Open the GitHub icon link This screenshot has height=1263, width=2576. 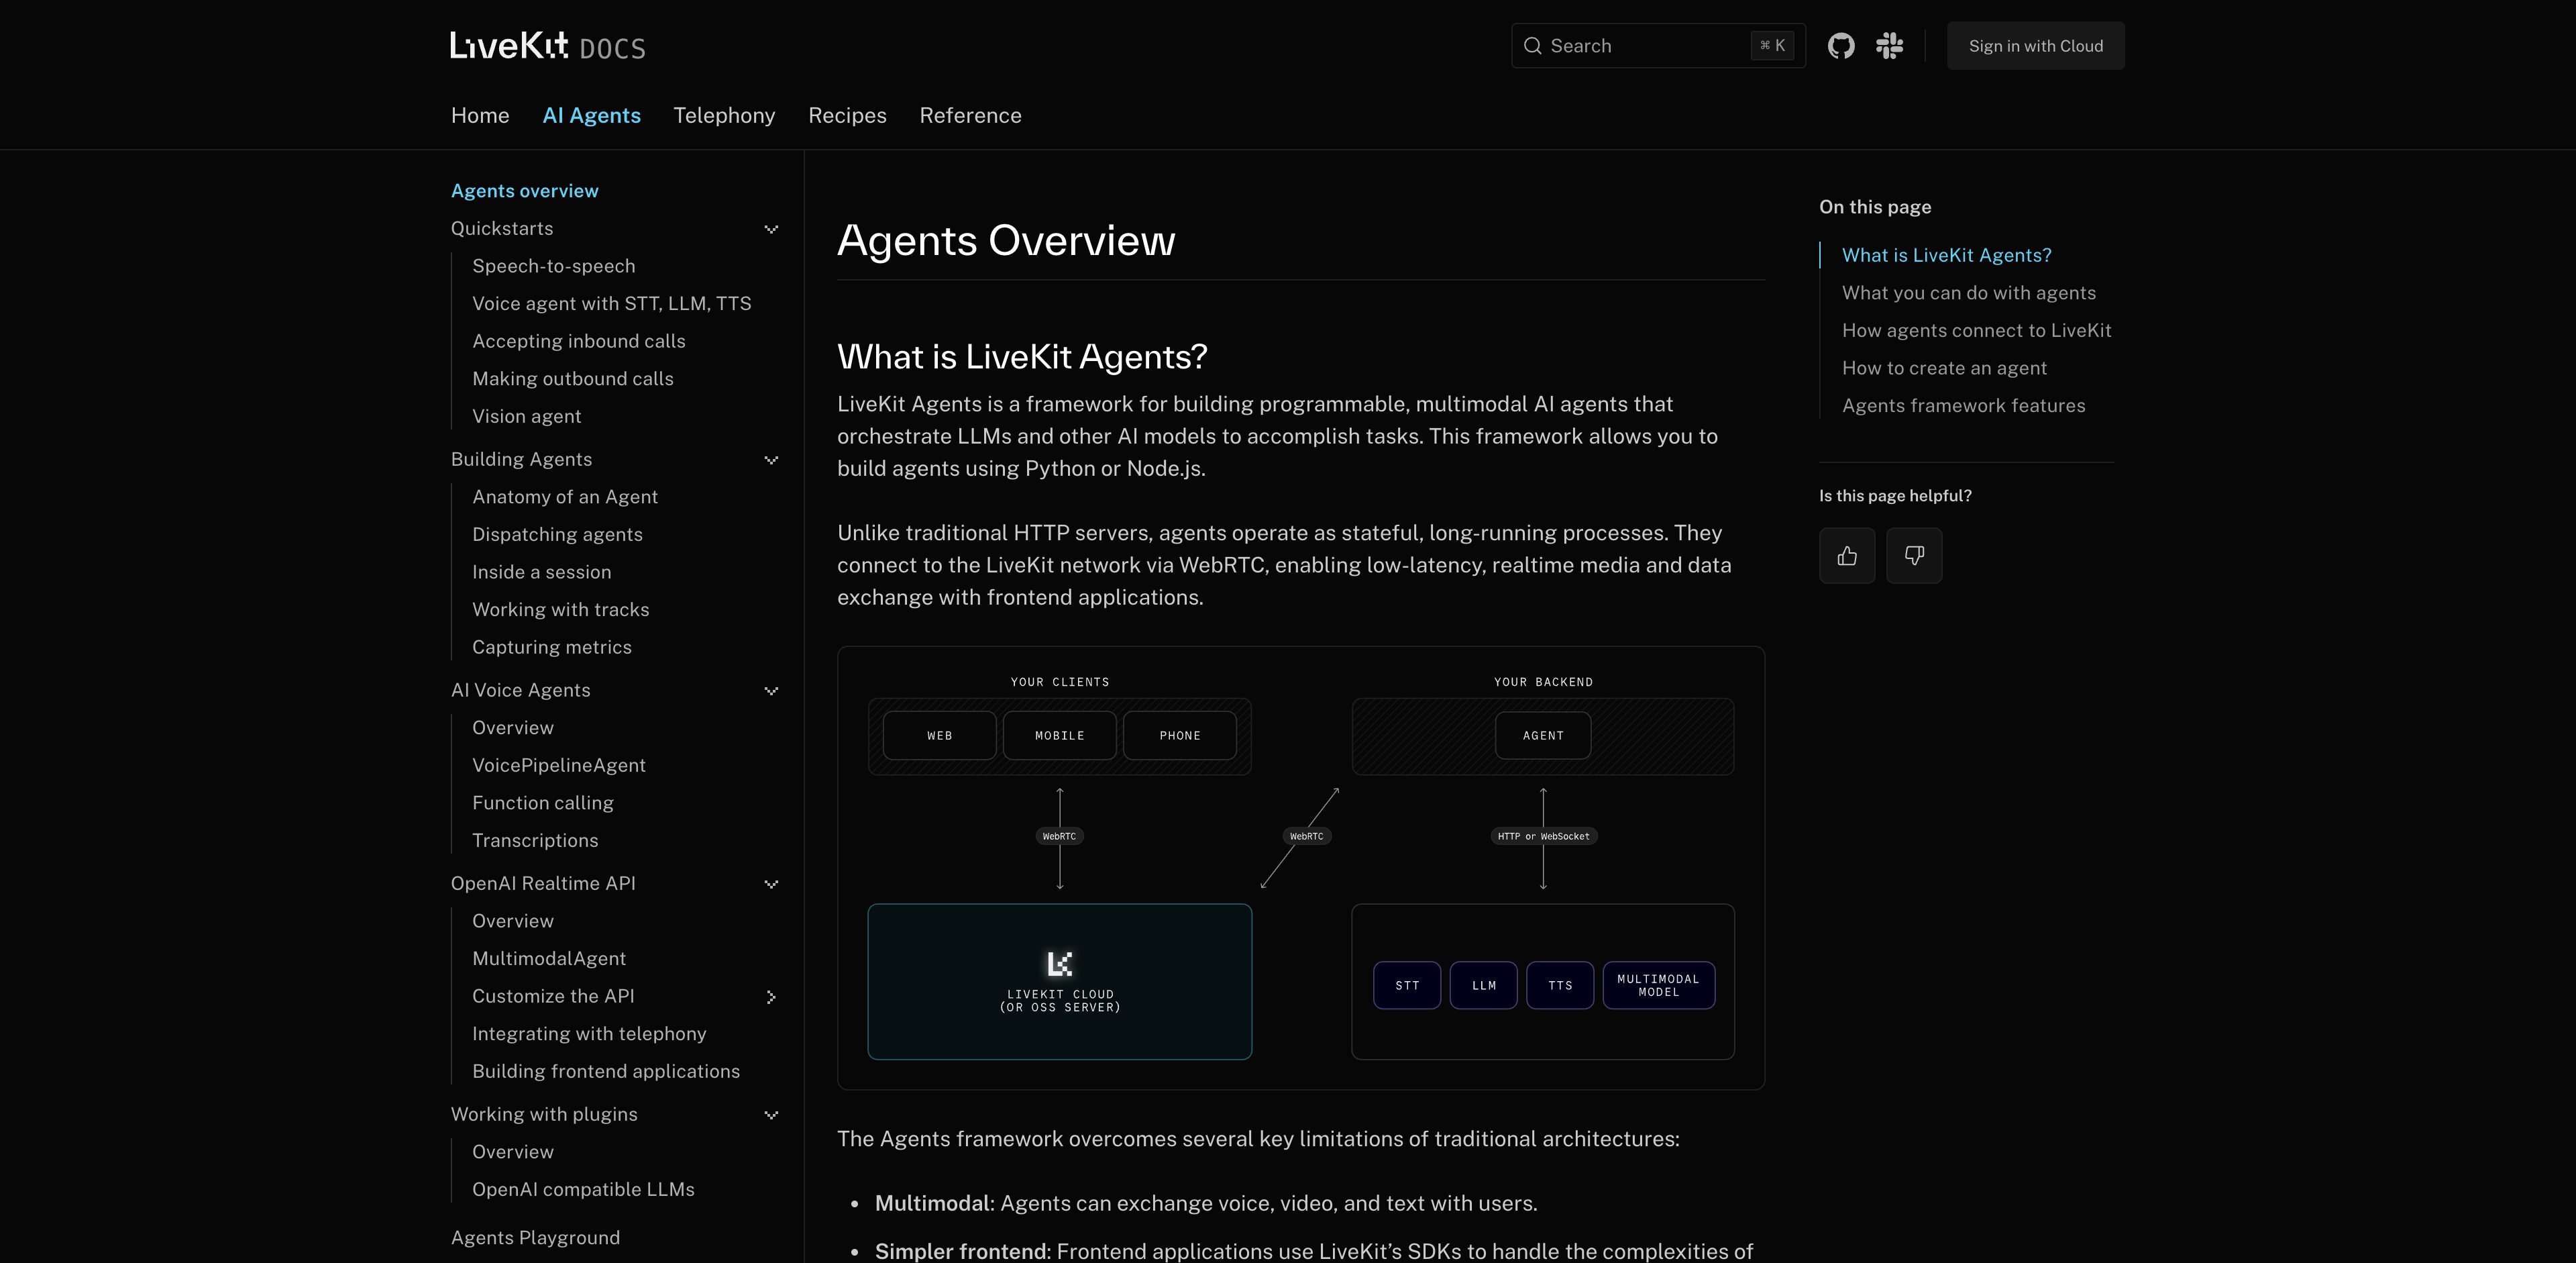tap(1841, 46)
